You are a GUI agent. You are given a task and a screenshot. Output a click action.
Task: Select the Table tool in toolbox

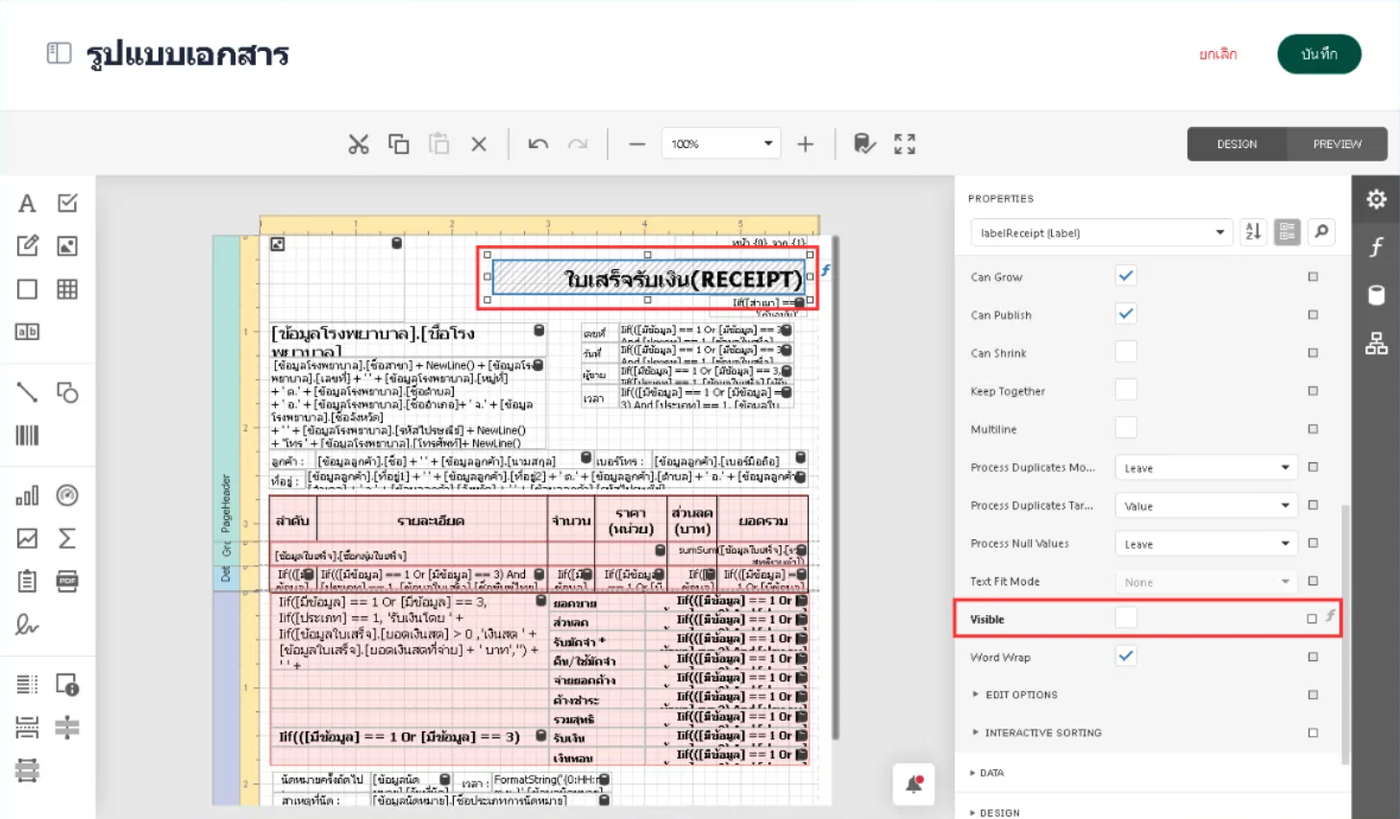(67, 289)
